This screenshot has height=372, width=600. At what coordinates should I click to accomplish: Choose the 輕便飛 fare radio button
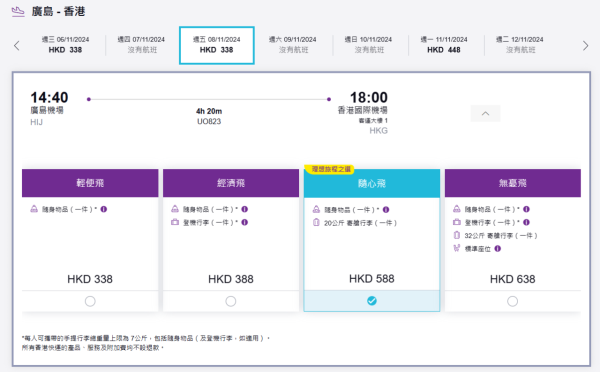[x=90, y=301]
